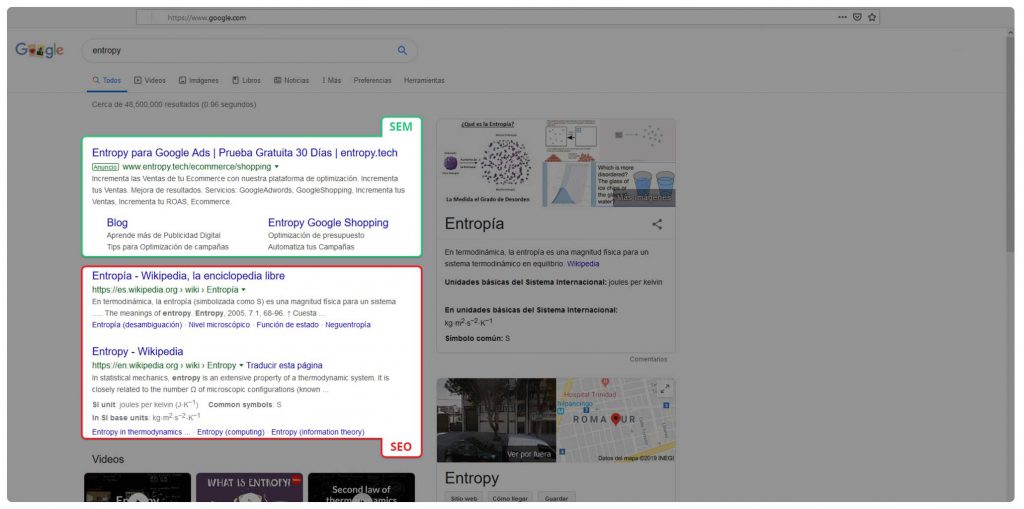Click Comentarios below the knowledge panel
Viewport: 1024px width, 509px height.
coord(648,359)
